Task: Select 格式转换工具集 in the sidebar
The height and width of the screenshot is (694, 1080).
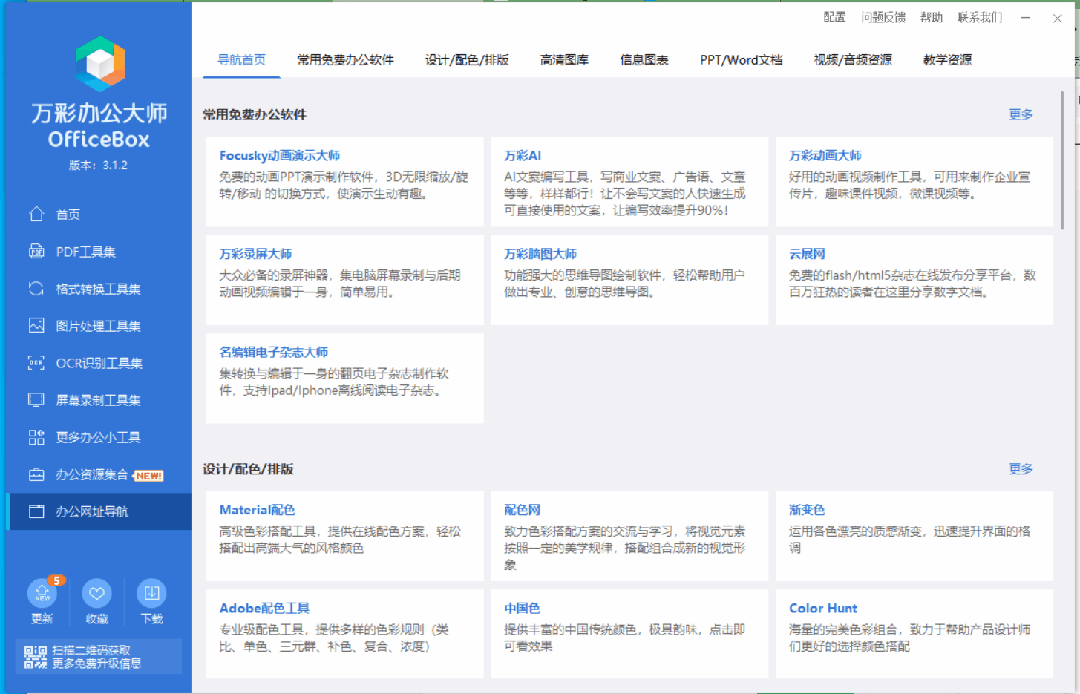Action: pos(99,288)
